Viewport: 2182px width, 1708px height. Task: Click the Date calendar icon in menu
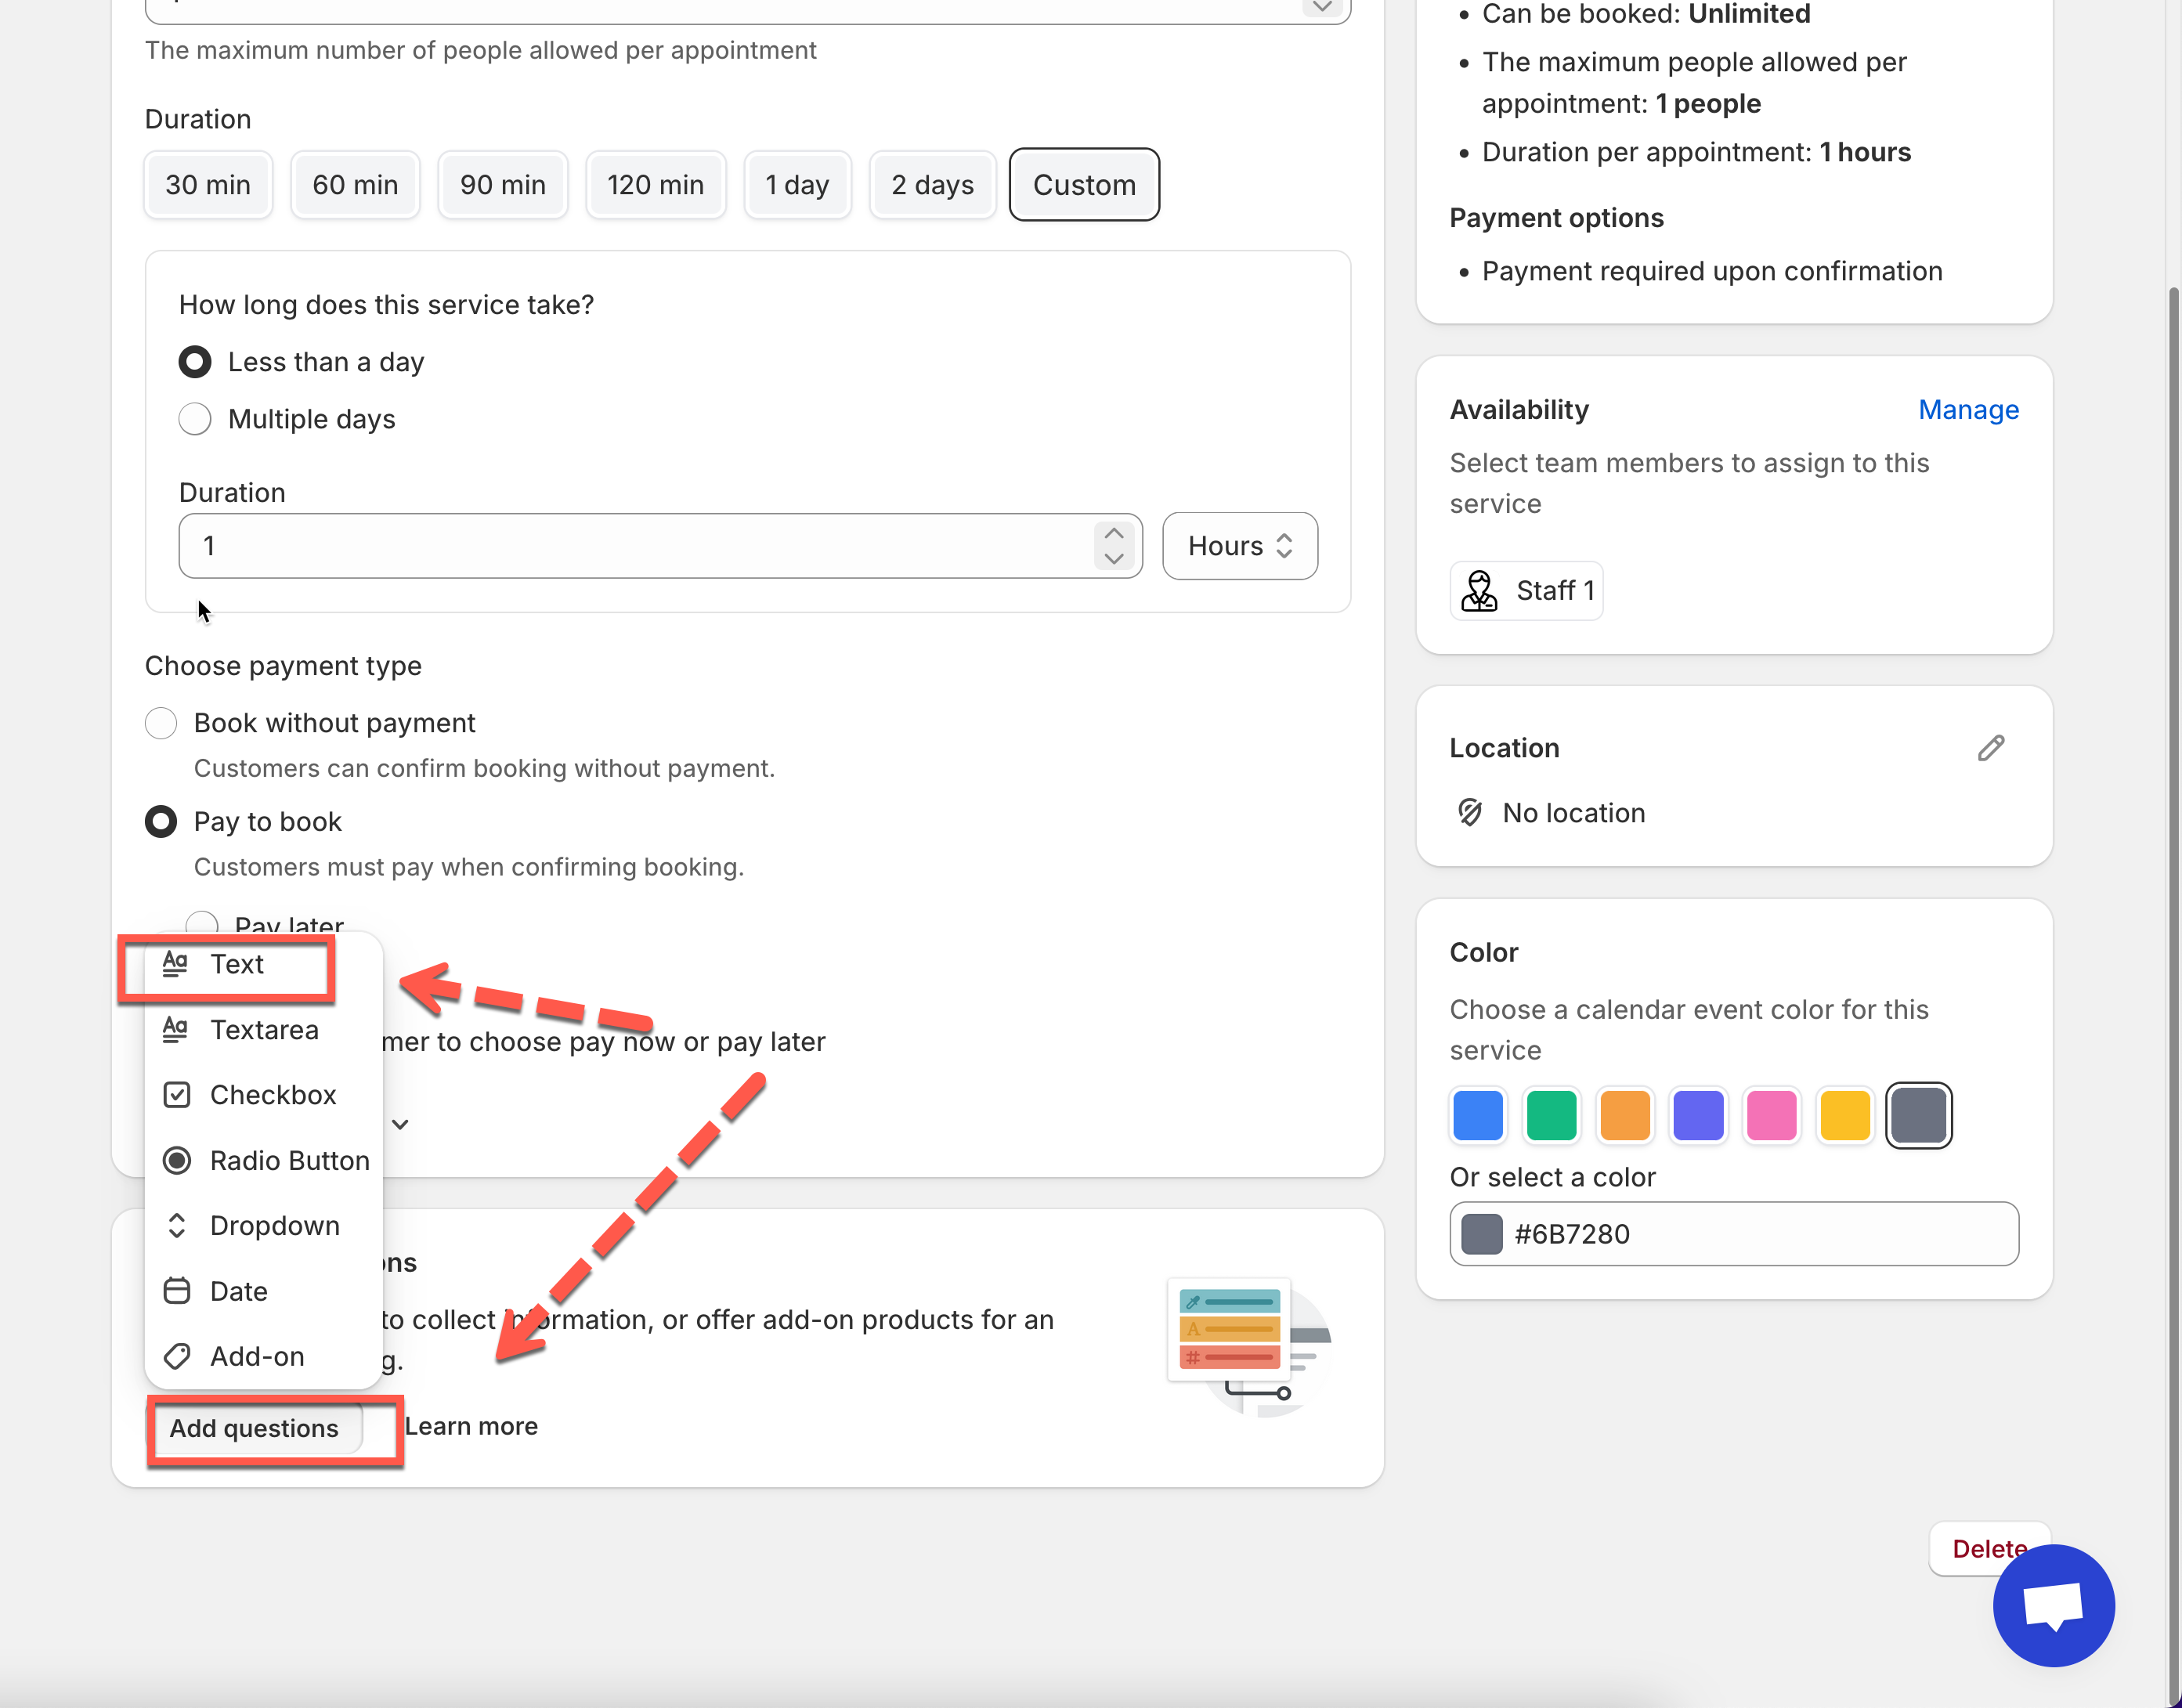coord(177,1291)
